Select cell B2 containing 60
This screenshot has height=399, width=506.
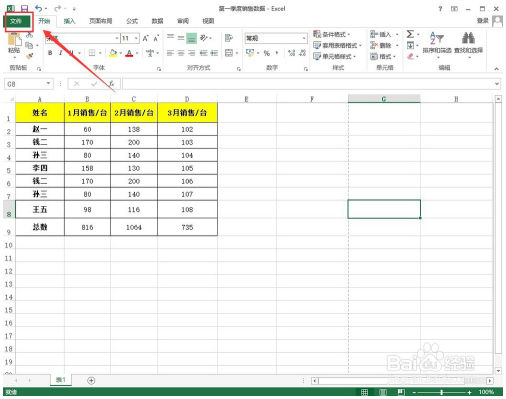pyautogui.click(x=87, y=129)
